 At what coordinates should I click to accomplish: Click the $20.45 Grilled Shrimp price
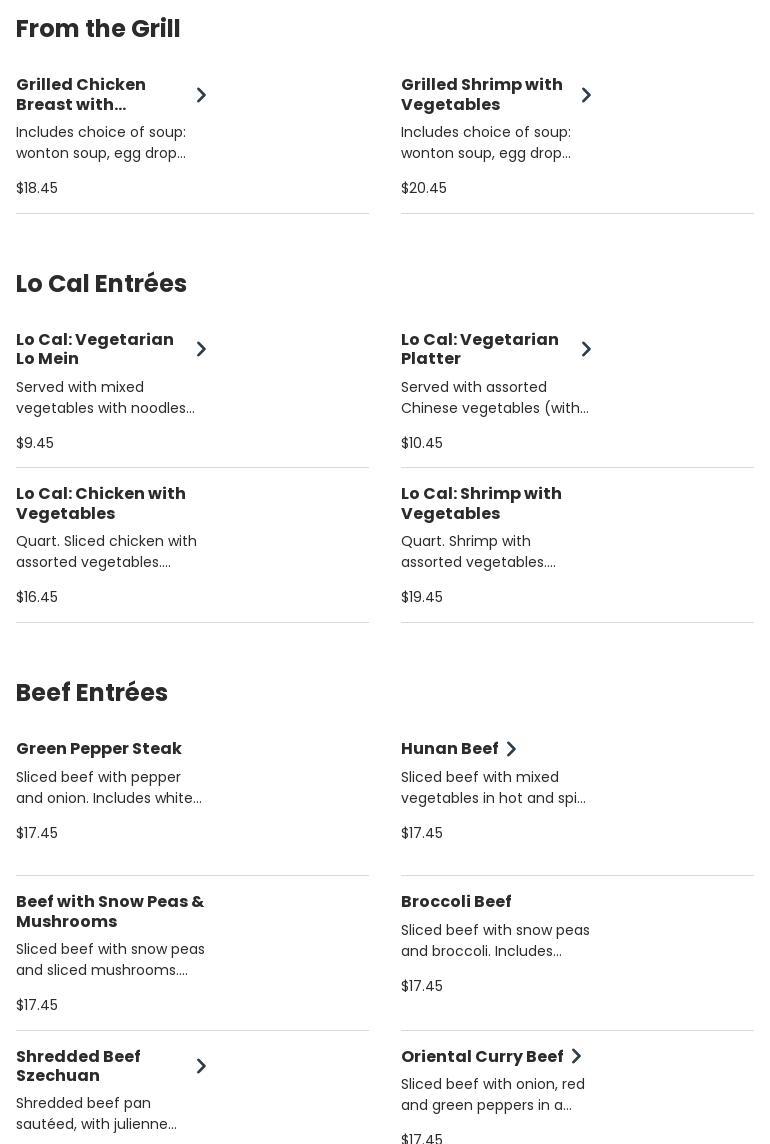click(424, 188)
